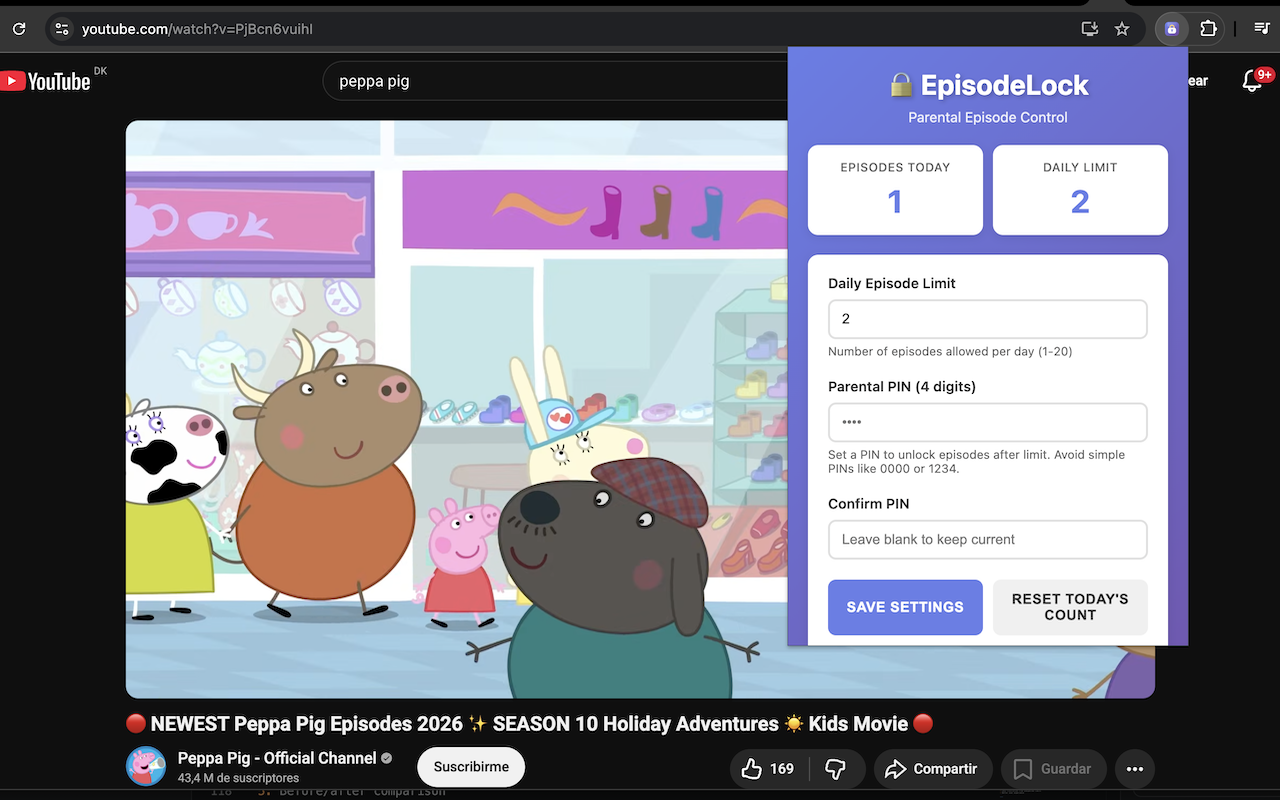The width and height of the screenshot is (1280, 800).
Task: Save EpisodeLock settings
Action: pyautogui.click(x=905, y=607)
